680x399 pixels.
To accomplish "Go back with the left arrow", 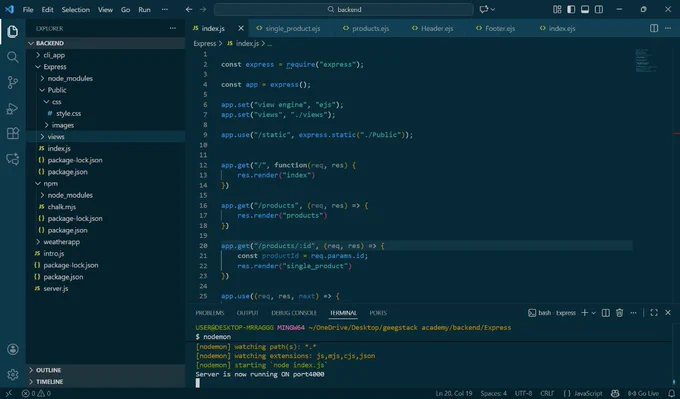I will pos(189,9).
